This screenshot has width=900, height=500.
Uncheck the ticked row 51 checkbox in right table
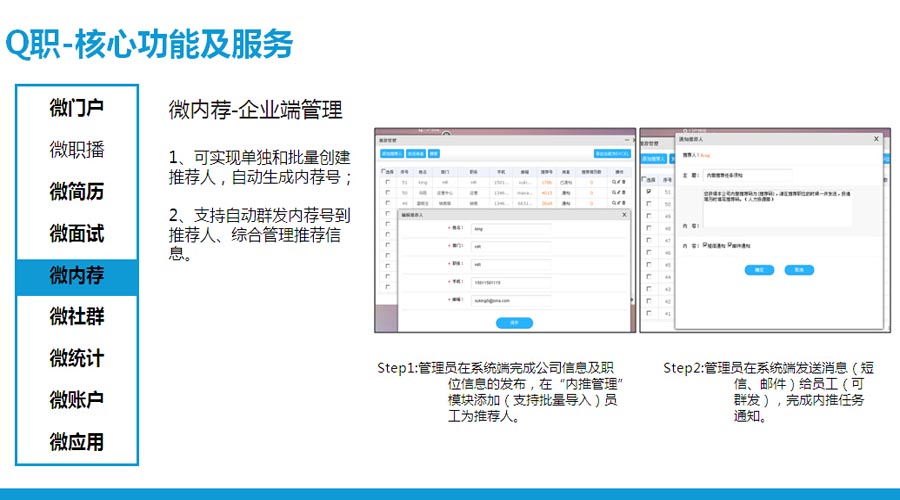649,191
